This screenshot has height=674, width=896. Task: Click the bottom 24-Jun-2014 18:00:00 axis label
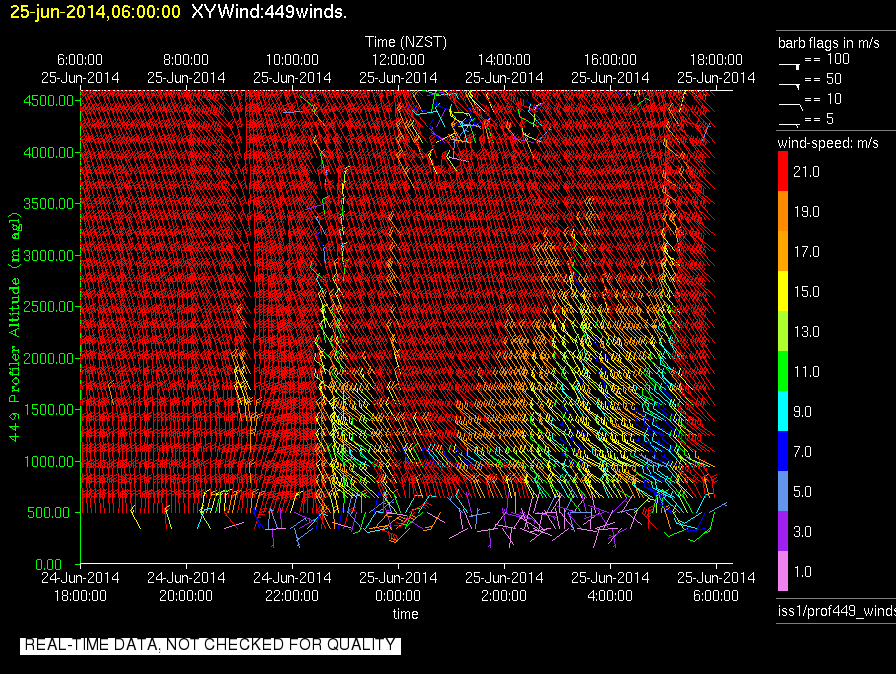coord(80,587)
